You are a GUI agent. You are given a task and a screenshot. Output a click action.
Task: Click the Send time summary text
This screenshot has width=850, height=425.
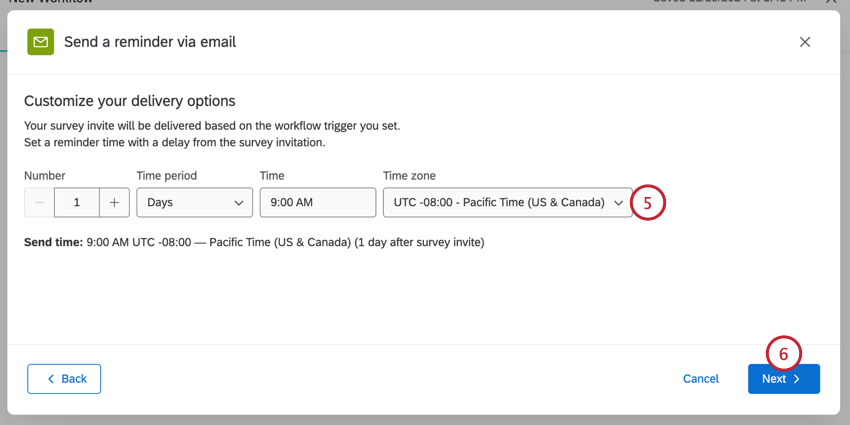point(254,242)
